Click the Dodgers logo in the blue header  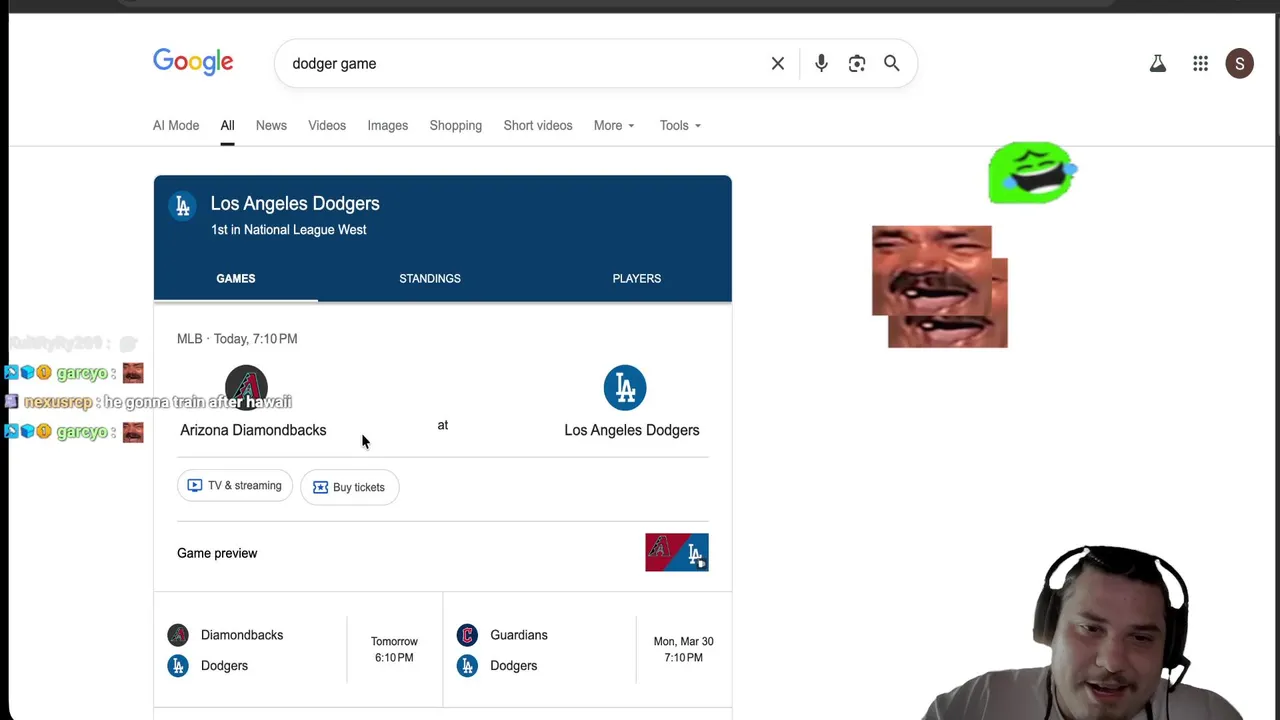click(x=182, y=206)
